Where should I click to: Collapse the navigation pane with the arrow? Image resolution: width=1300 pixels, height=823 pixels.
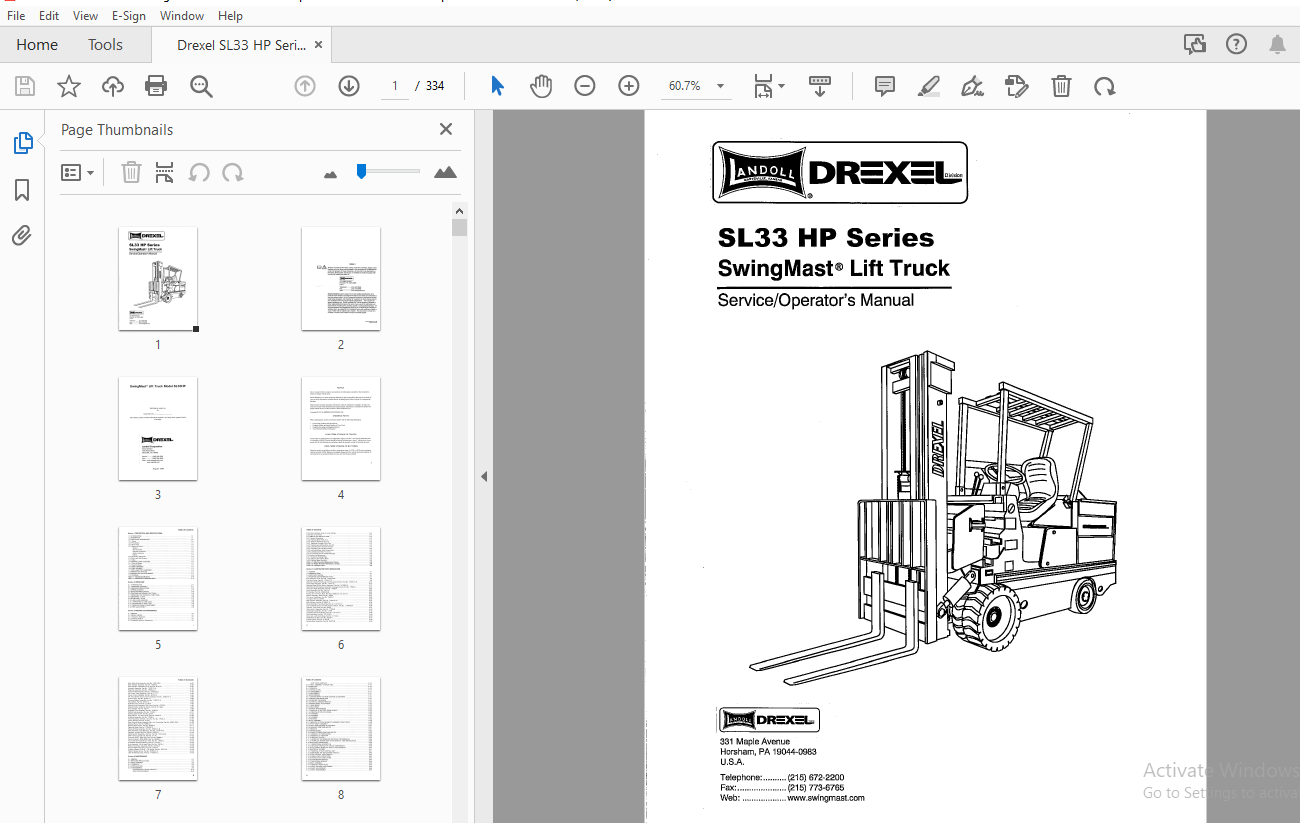484,476
